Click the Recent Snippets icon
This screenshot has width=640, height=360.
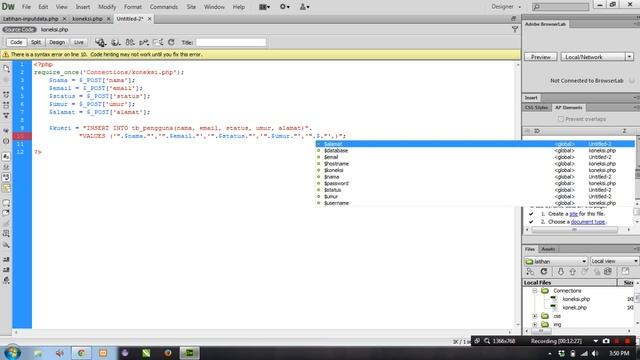coord(6,233)
